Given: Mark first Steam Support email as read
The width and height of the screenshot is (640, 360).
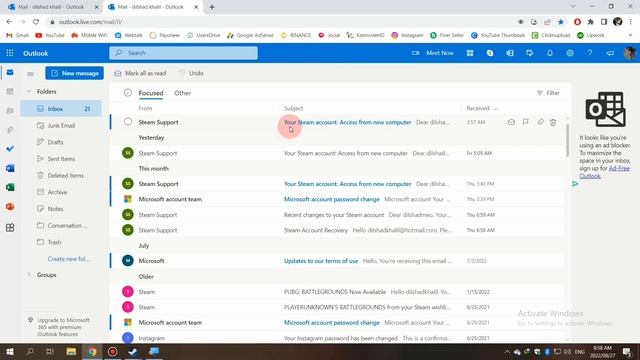Looking at the screenshot, I should pos(511,122).
